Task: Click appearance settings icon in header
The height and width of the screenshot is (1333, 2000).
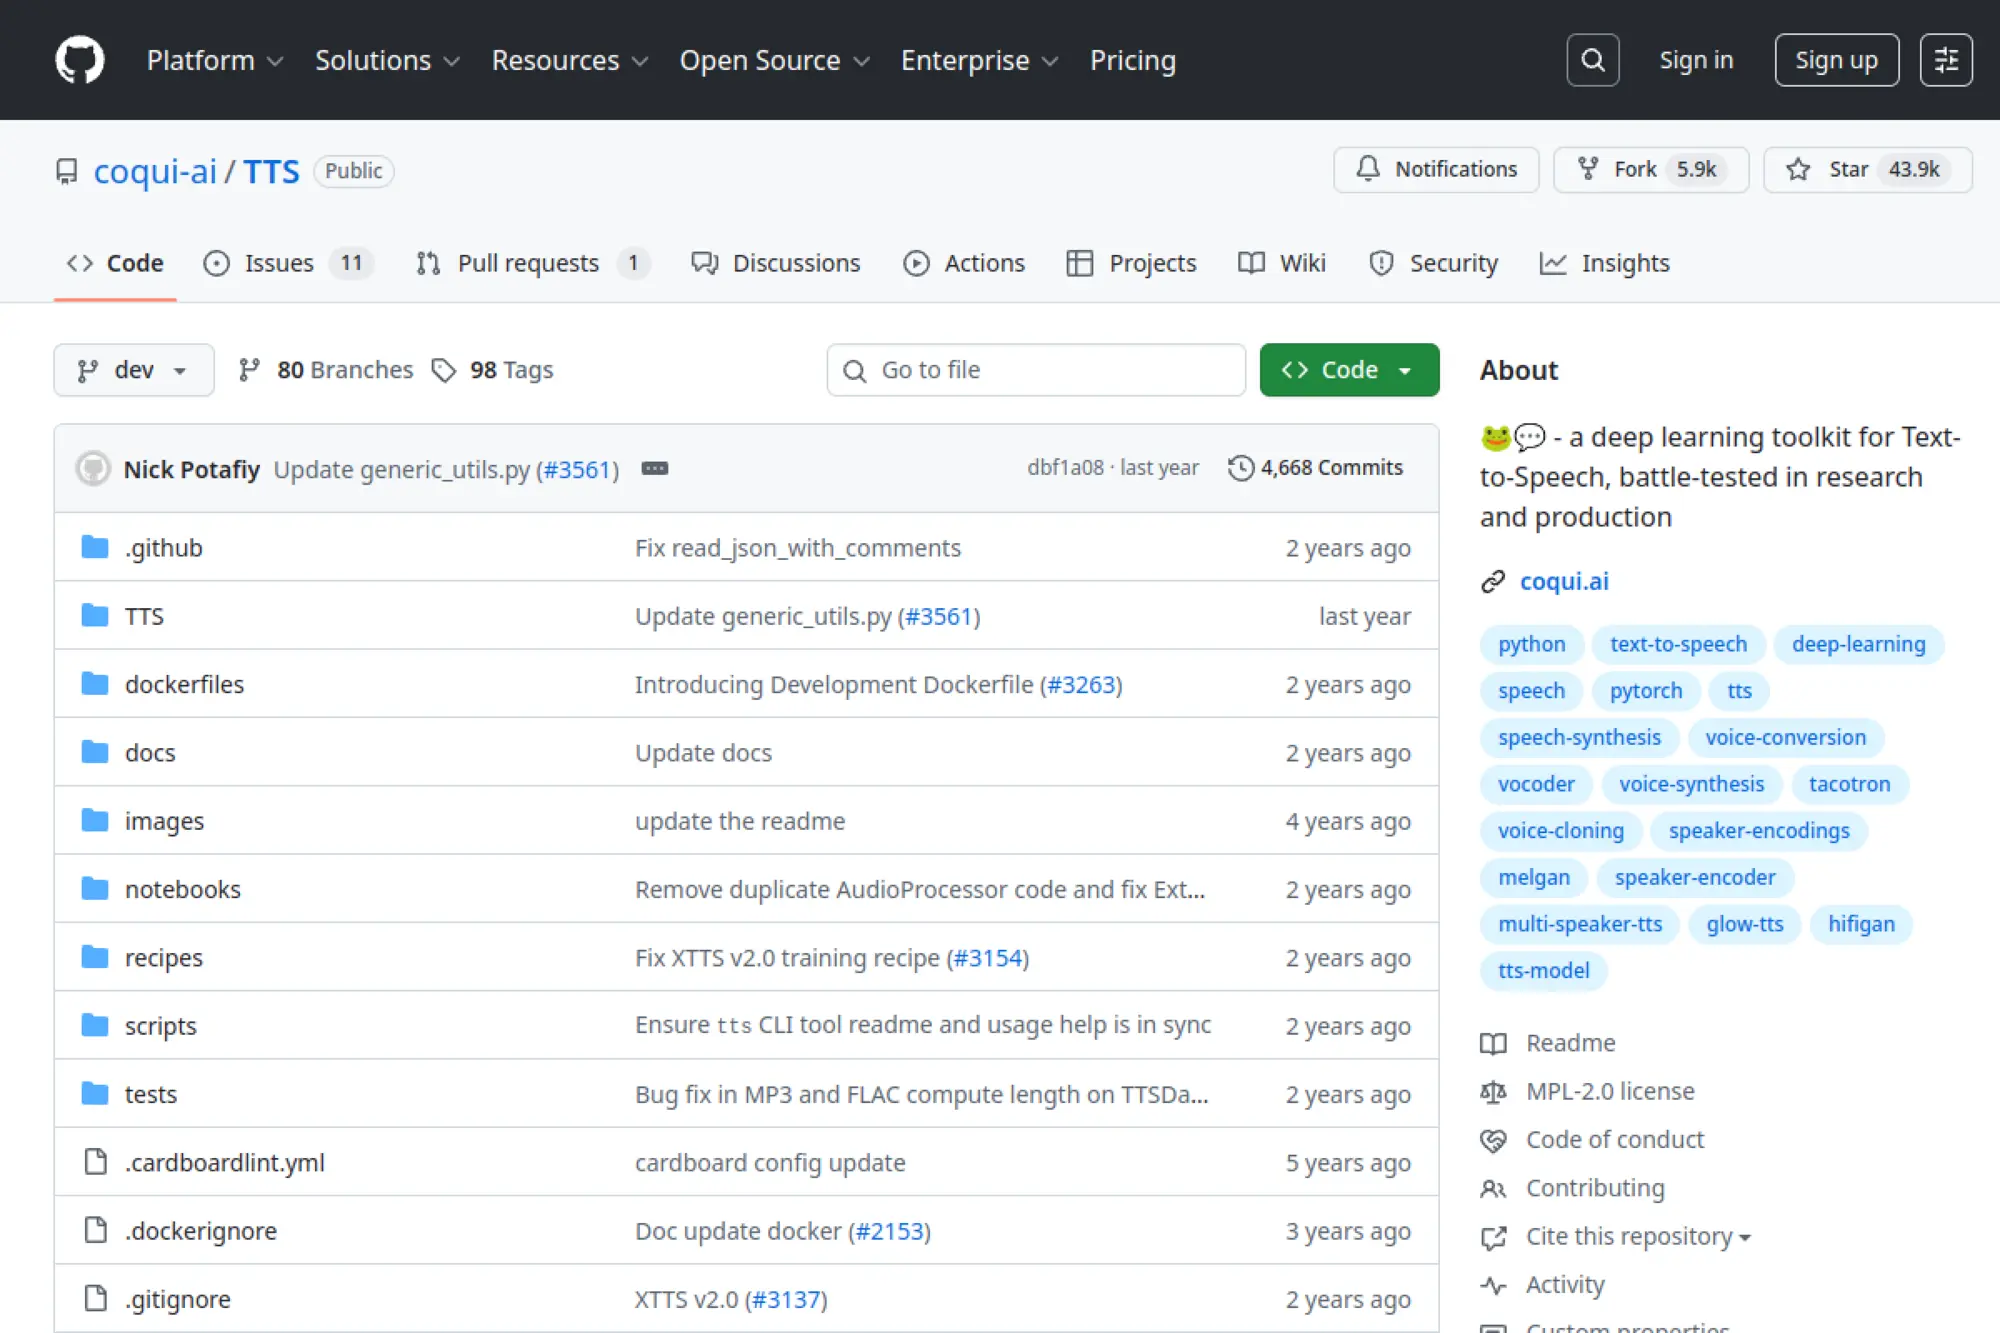Action: point(1945,60)
